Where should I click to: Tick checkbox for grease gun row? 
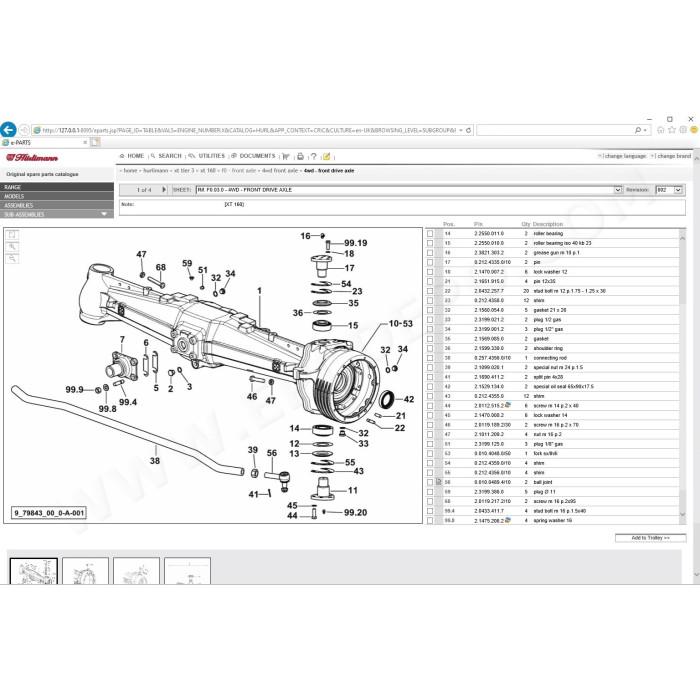tap(430, 253)
